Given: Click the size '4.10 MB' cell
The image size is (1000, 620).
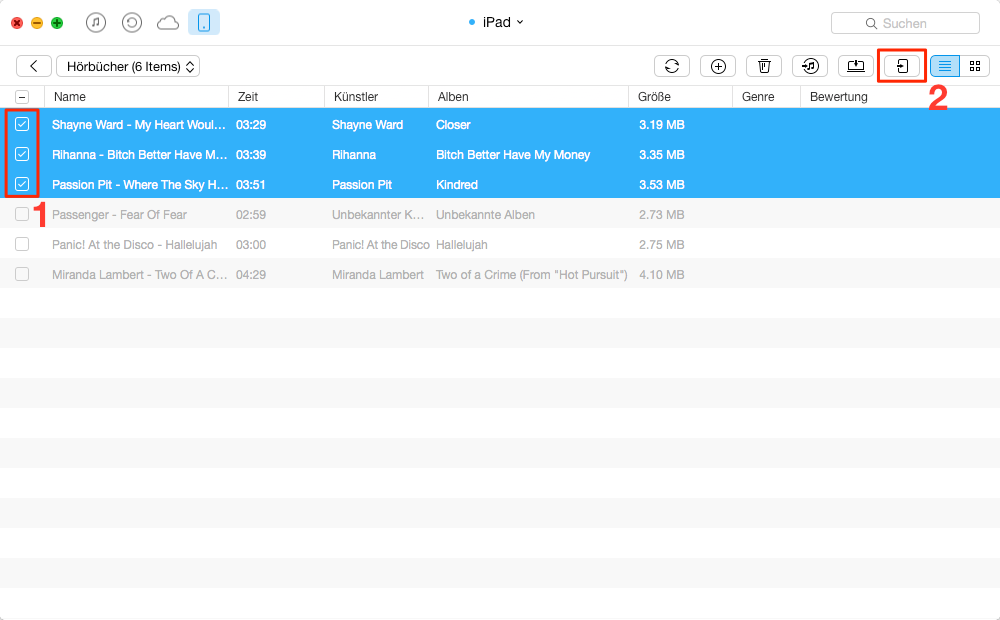Looking at the screenshot, I should pyautogui.click(x=662, y=275).
